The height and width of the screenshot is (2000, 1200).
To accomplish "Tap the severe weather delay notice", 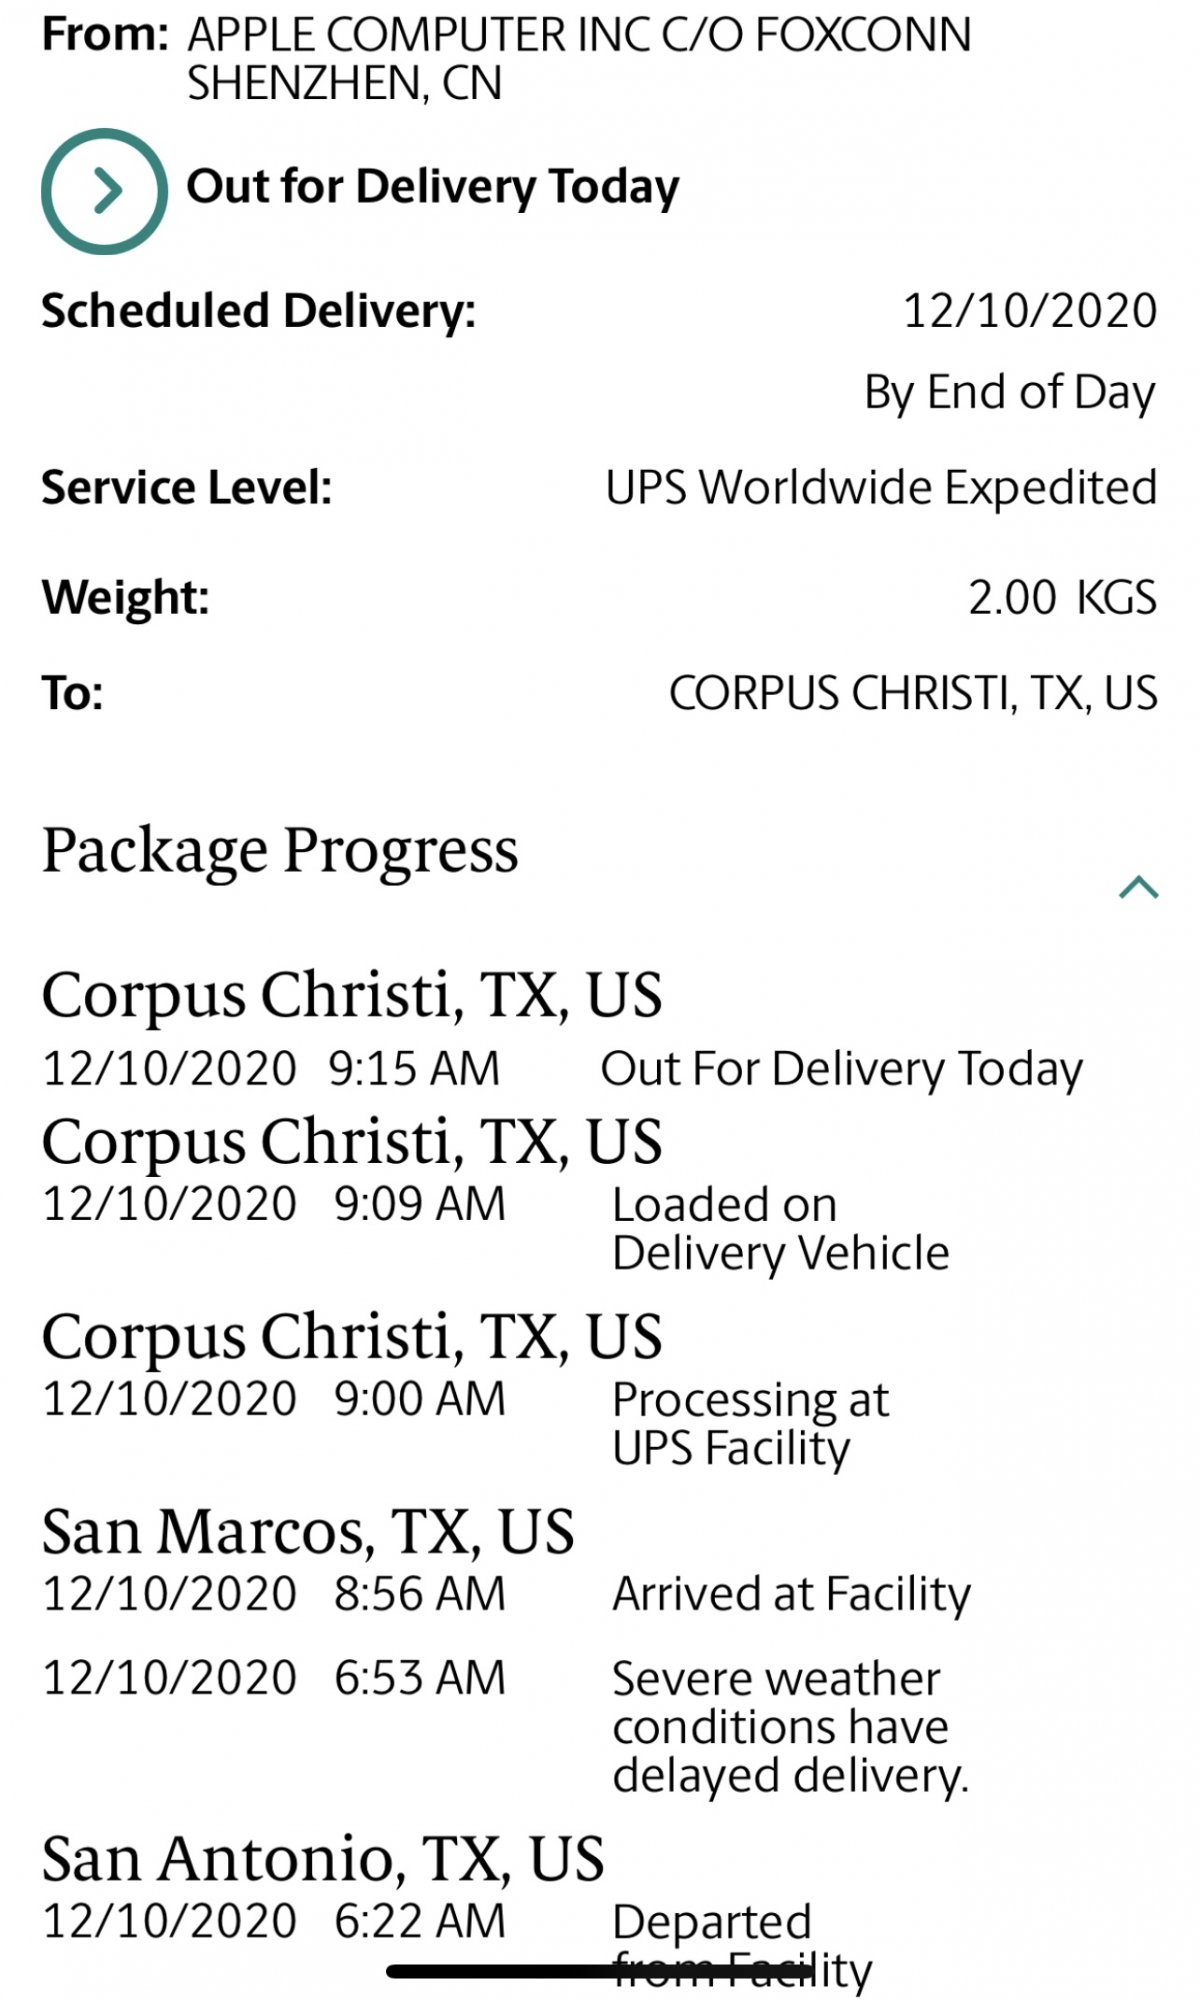I will click(790, 1726).
